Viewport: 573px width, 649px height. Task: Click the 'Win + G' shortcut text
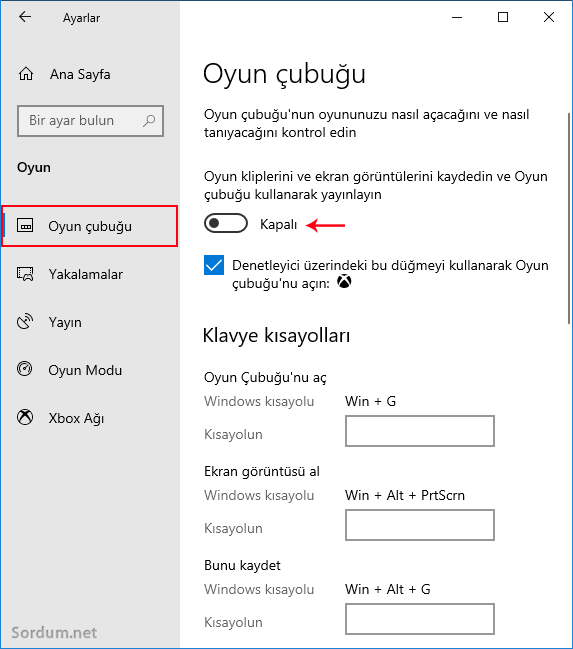tap(371, 401)
